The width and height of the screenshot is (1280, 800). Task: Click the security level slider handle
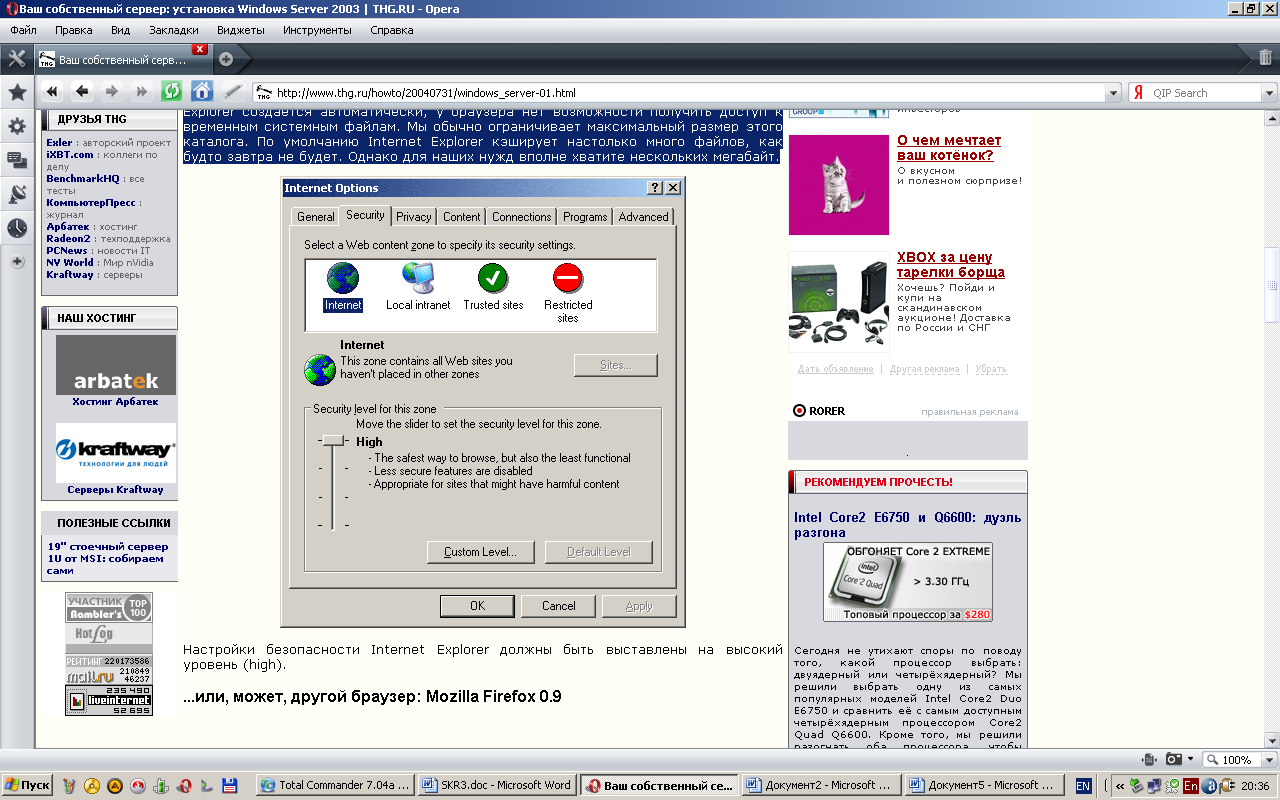(331, 441)
